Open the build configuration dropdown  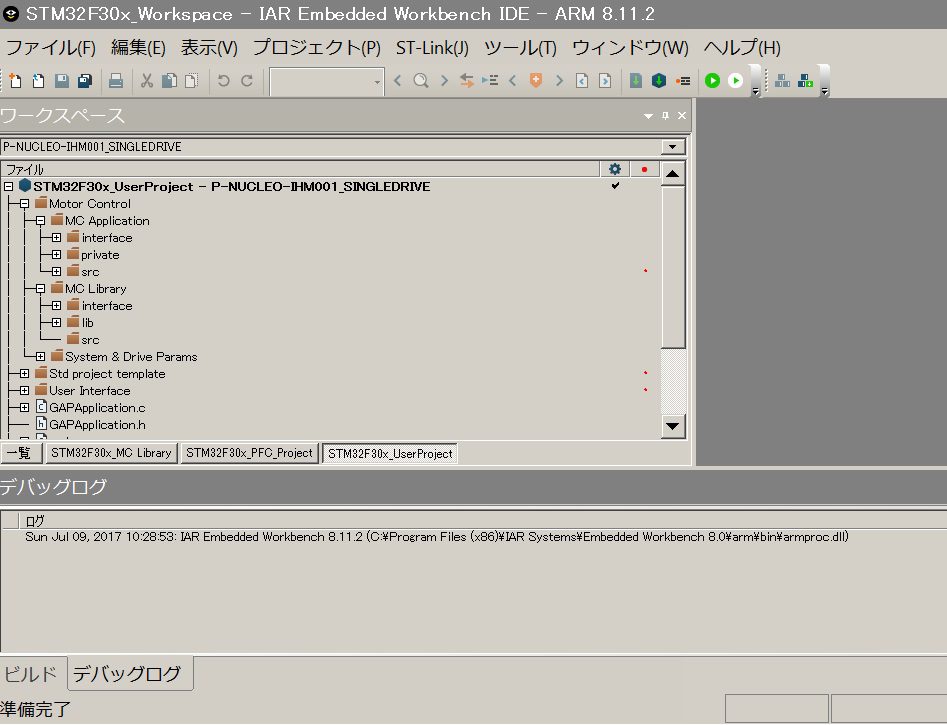(673, 147)
